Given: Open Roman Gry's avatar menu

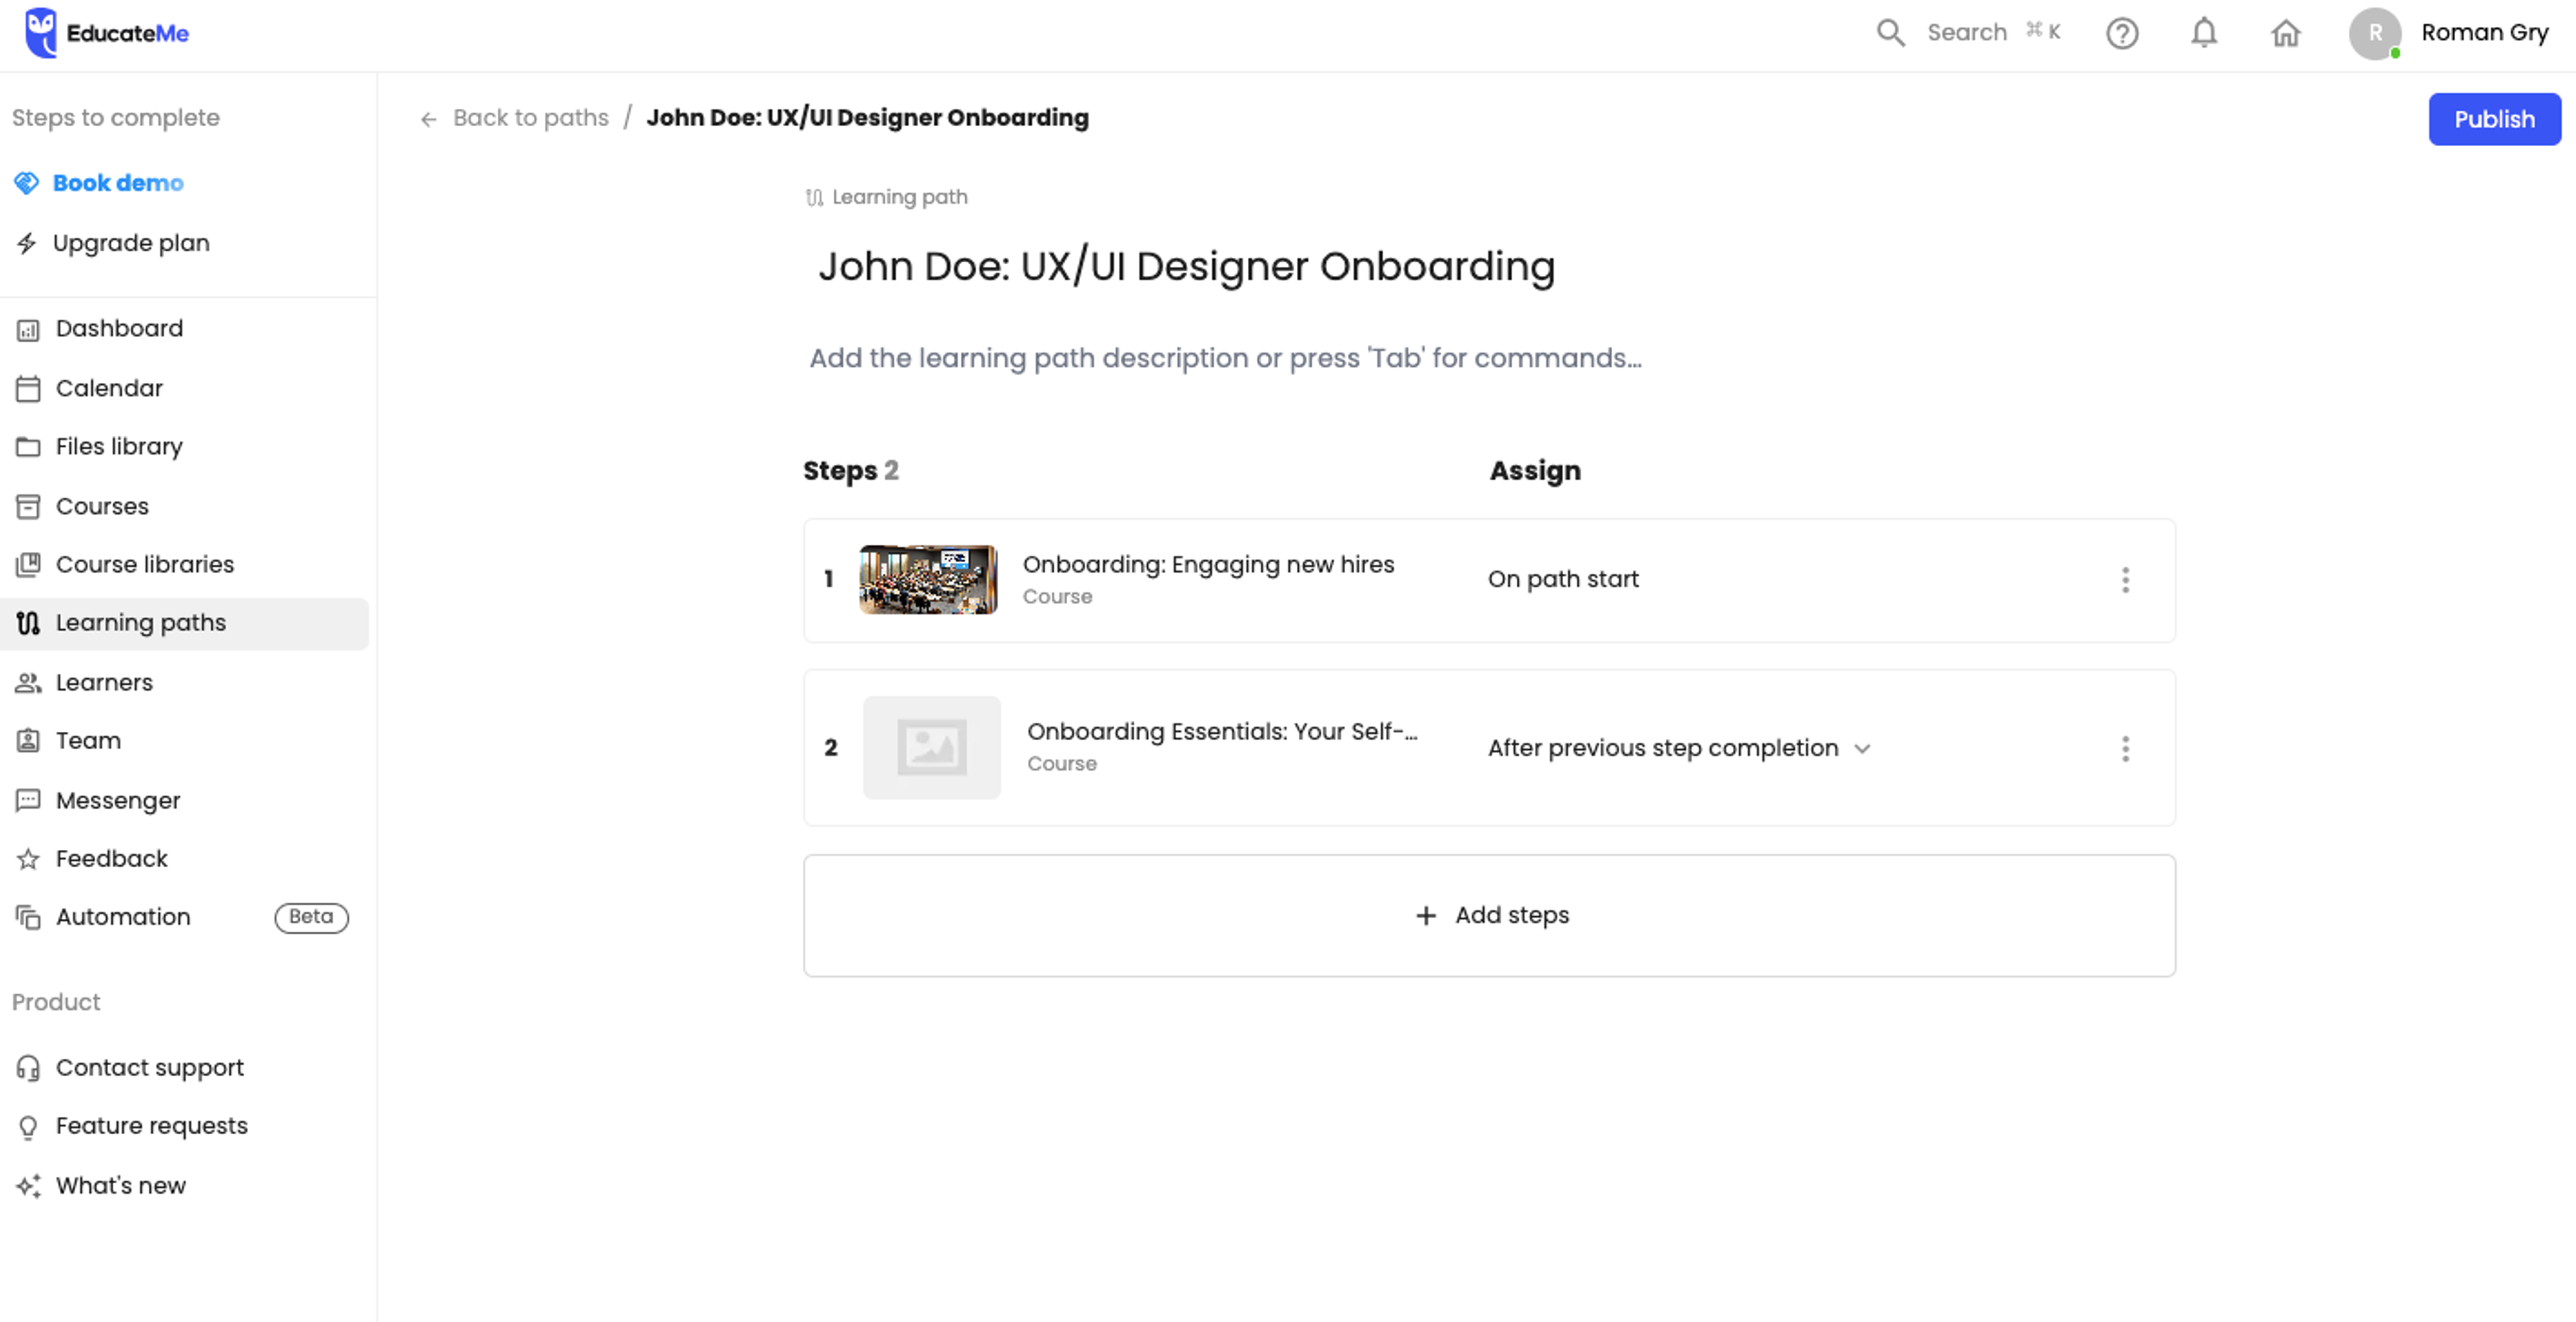Looking at the screenshot, I should click(x=2375, y=33).
